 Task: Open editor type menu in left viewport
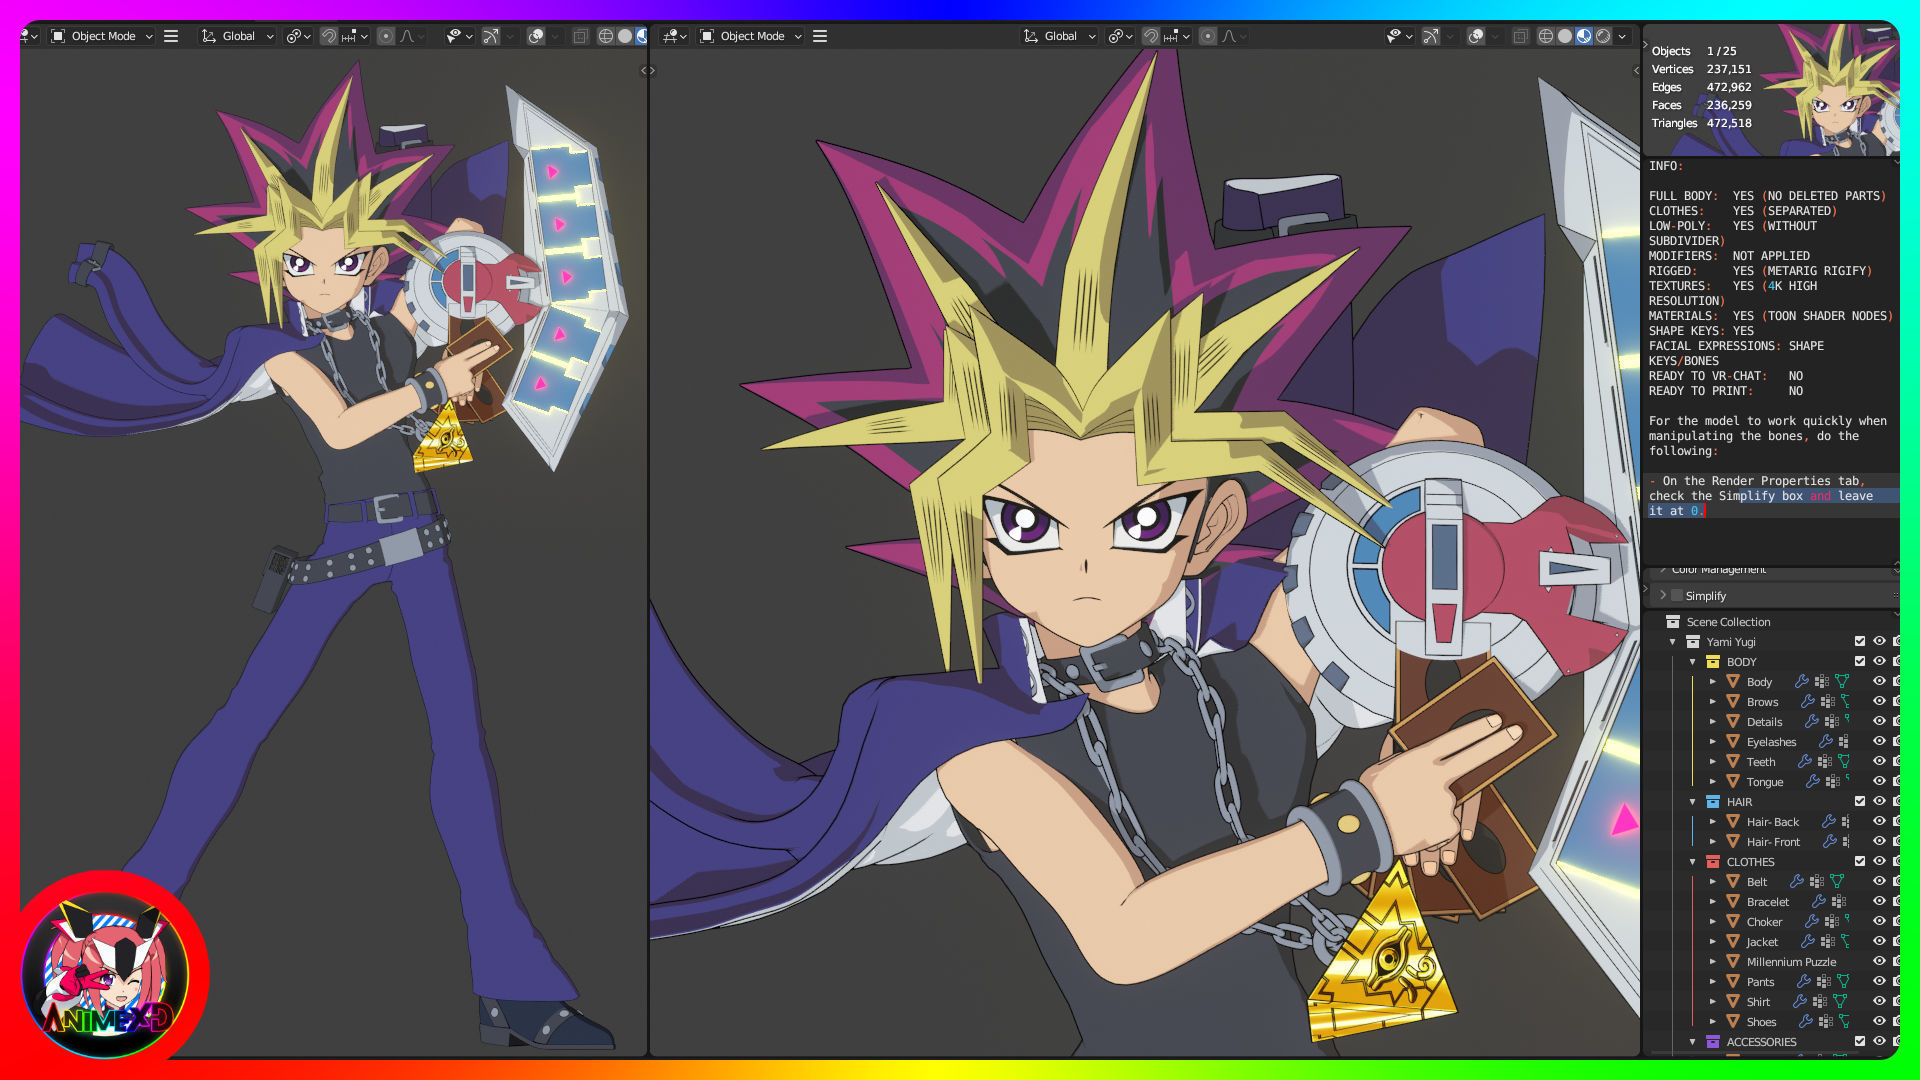point(29,36)
